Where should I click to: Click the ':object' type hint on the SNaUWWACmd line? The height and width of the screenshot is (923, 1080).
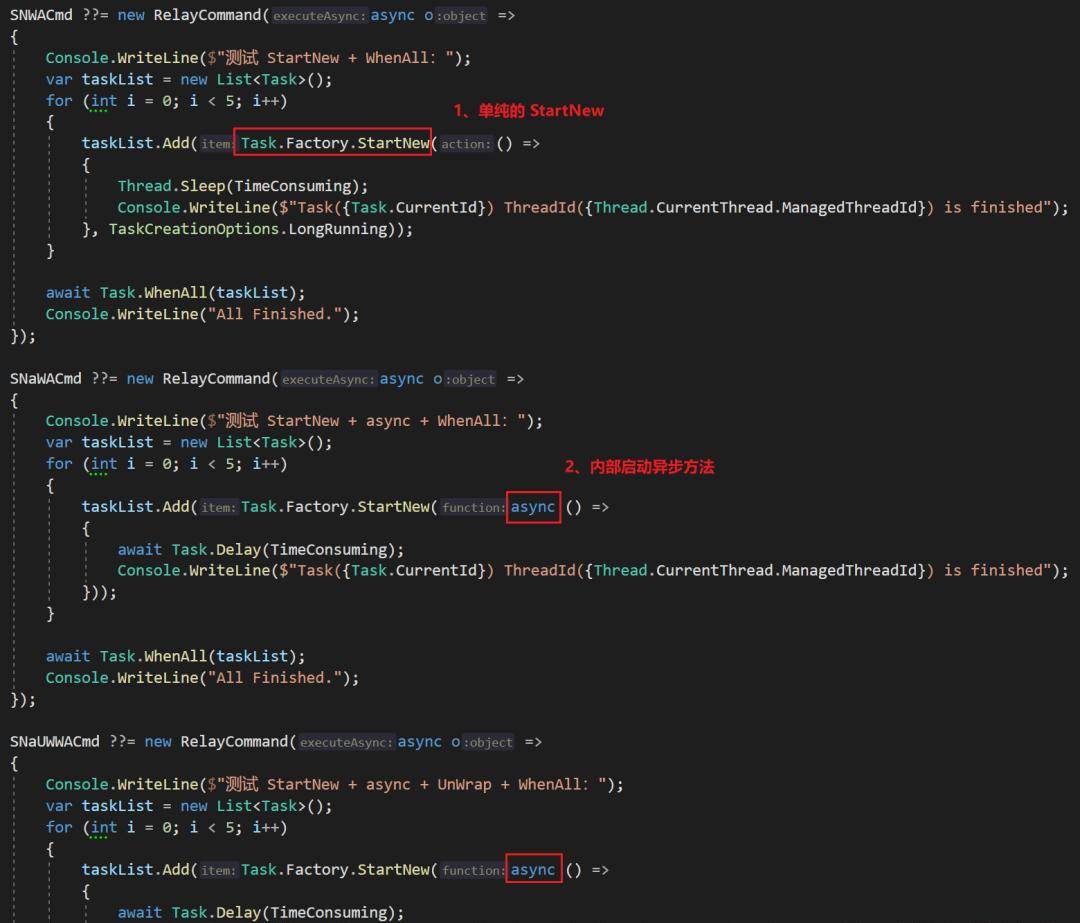coord(488,743)
